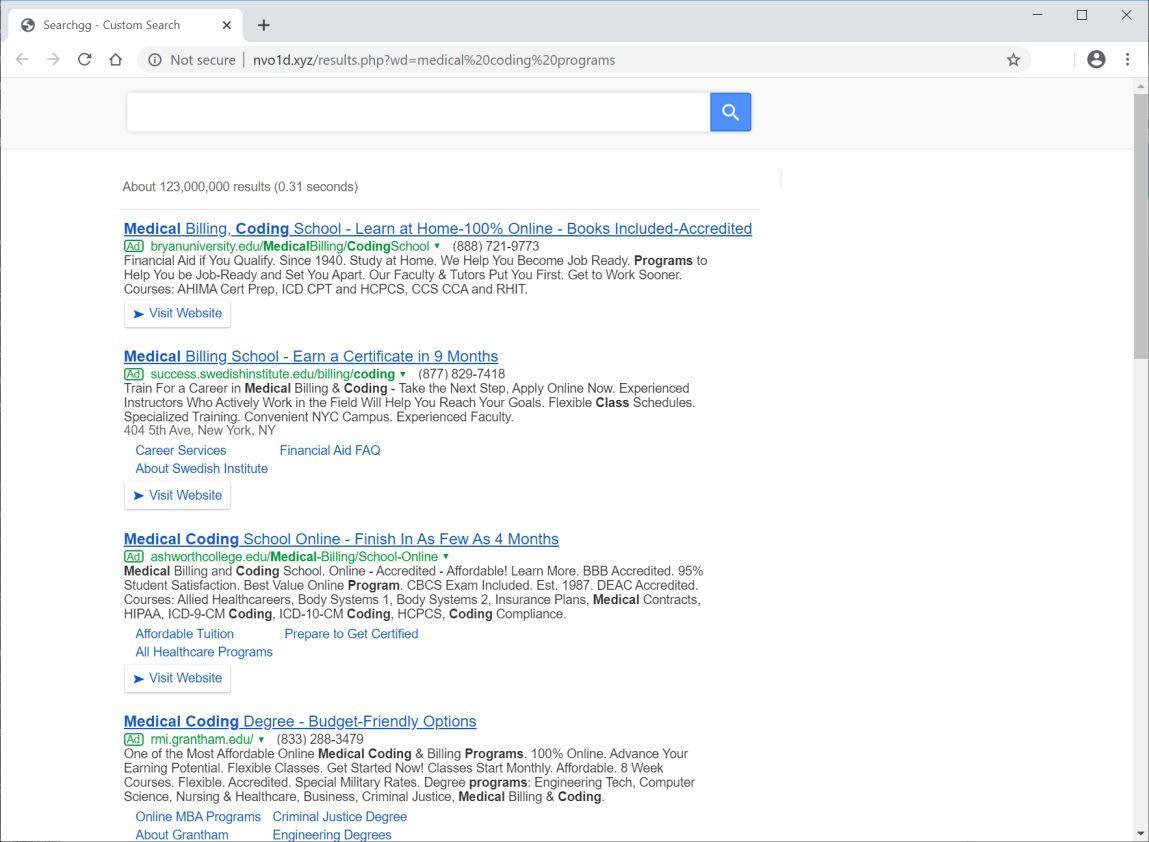Focus the page search input box
This screenshot has width=1149, height=842.
click(418, 112)
